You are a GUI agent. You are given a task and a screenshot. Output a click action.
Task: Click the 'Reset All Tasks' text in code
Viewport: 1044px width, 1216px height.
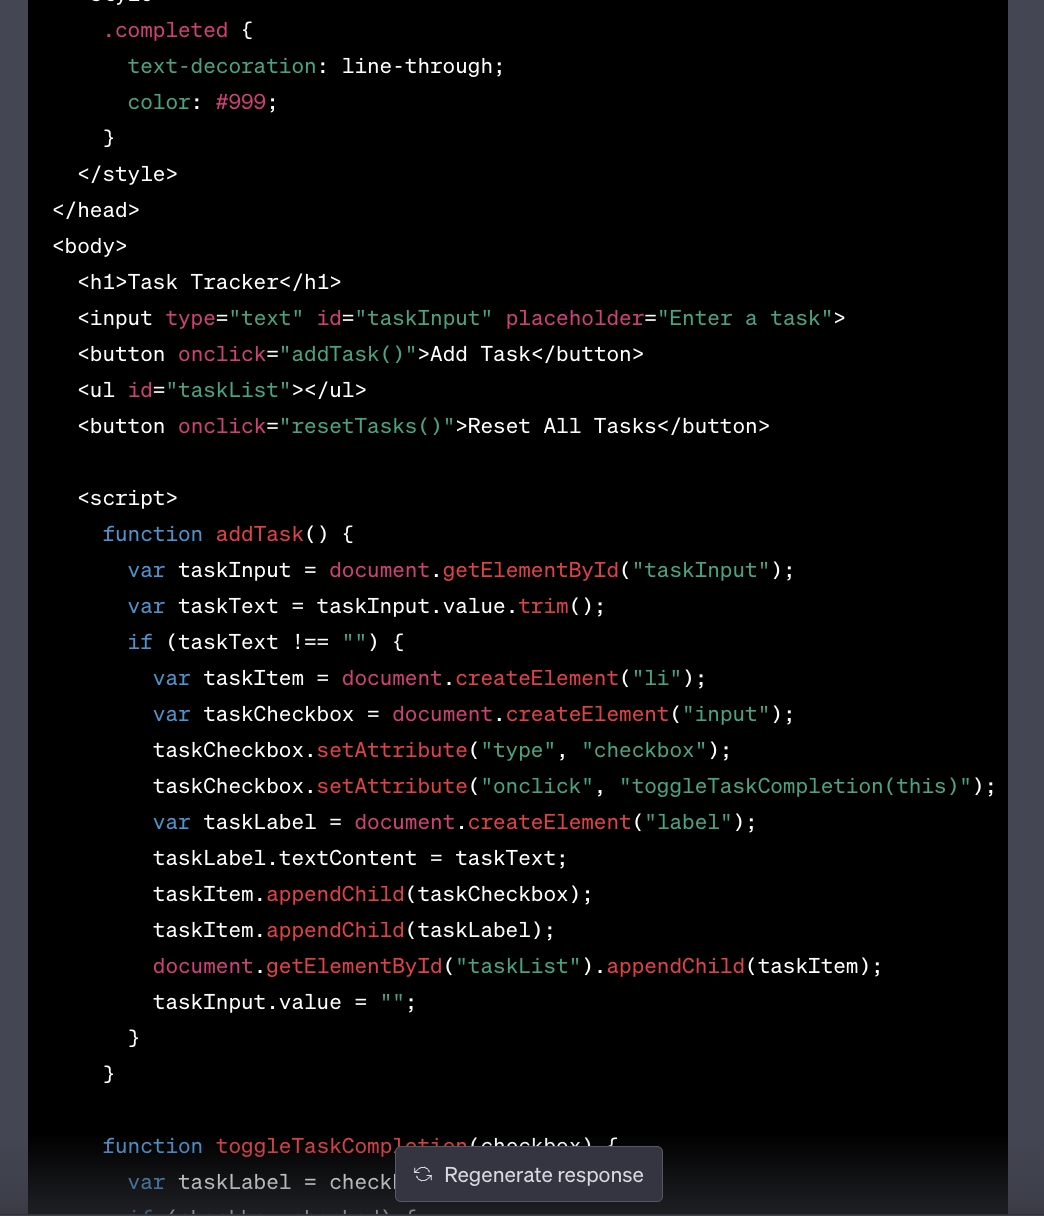[x=561, y=426]
